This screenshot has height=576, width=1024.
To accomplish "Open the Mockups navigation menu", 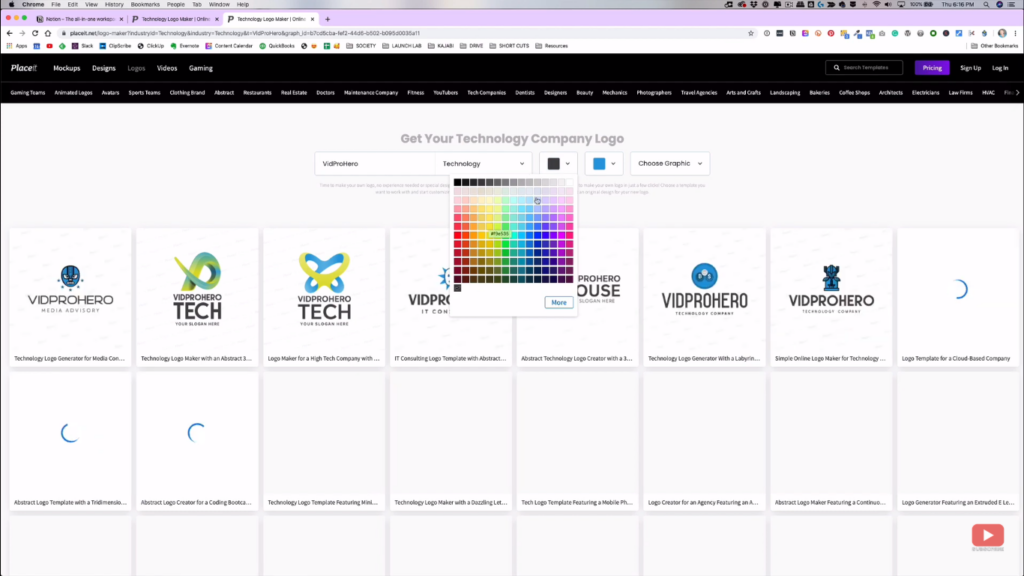I will 67,68.
